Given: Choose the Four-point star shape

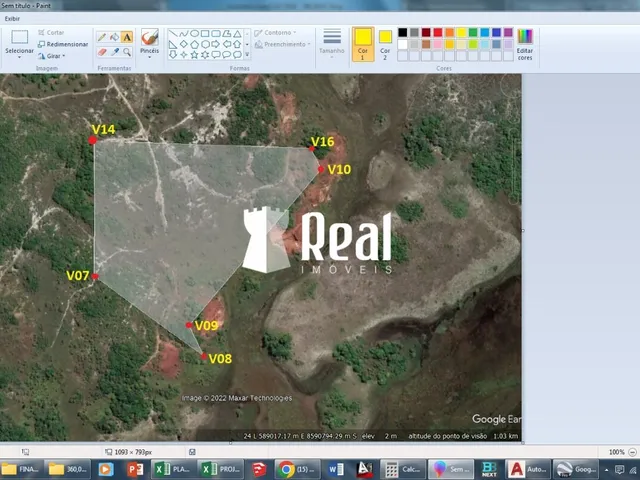Looking at the screenshot, I should [x=184, y=54].
